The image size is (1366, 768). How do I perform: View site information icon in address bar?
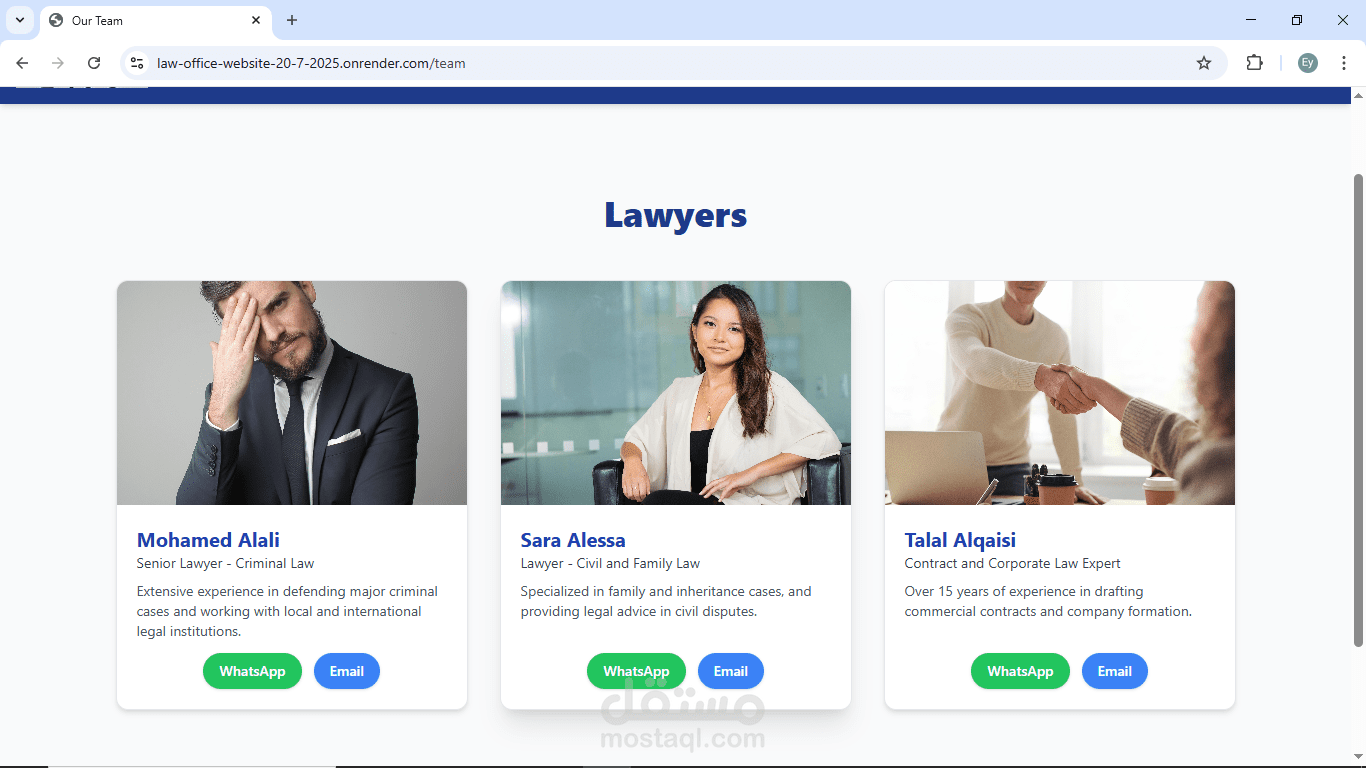click(x=137, y=63)
